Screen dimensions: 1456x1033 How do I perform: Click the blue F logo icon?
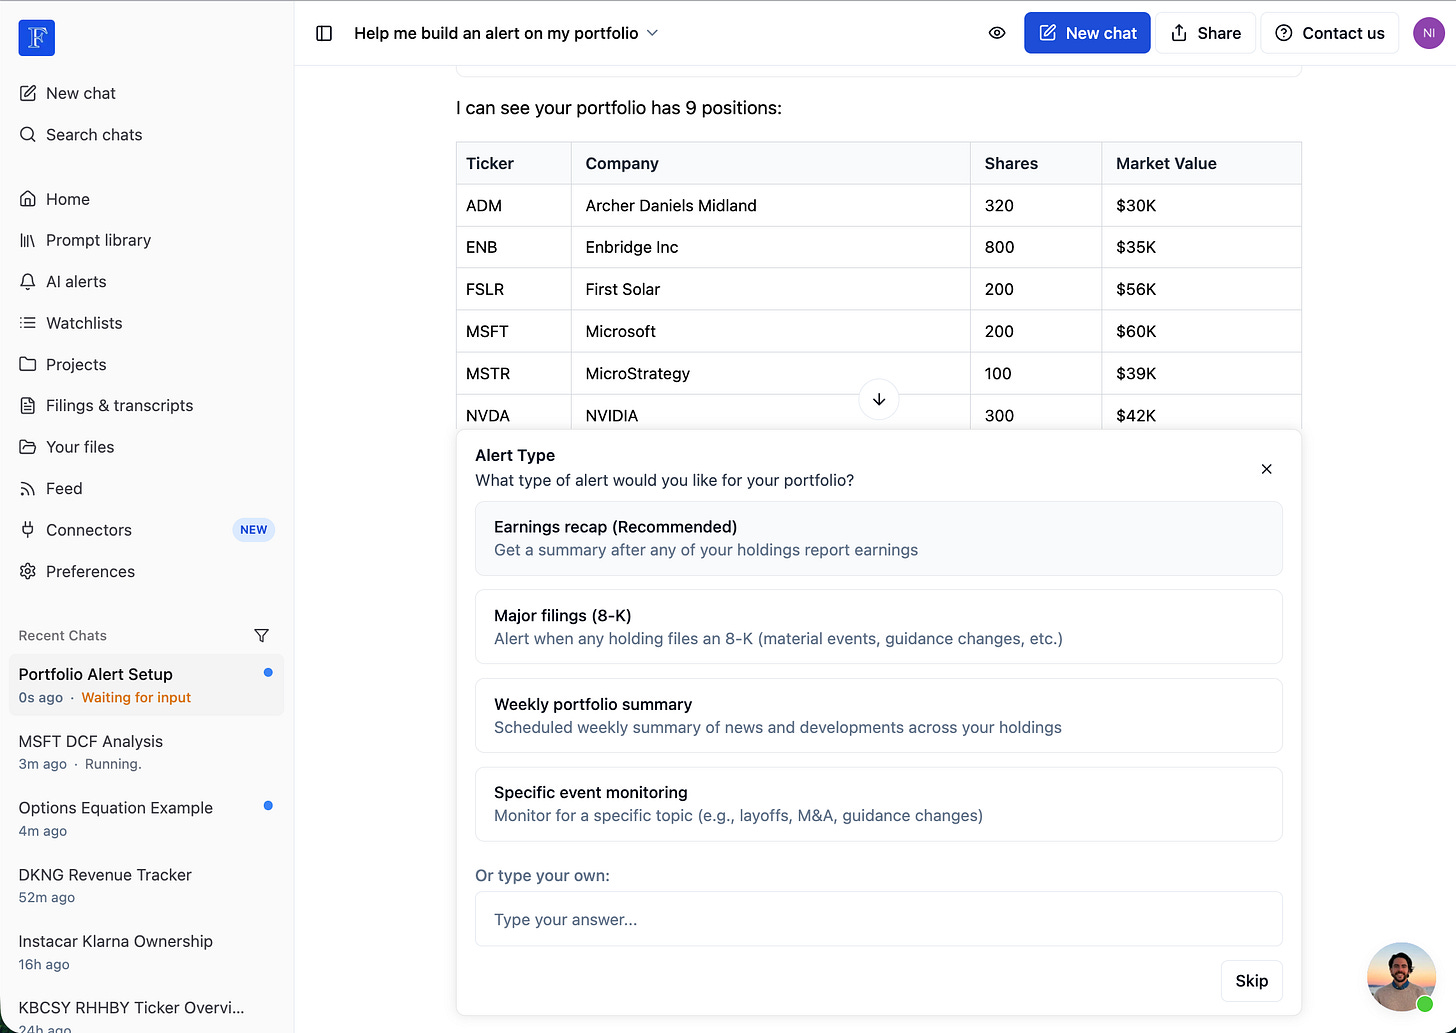point(37,38)
